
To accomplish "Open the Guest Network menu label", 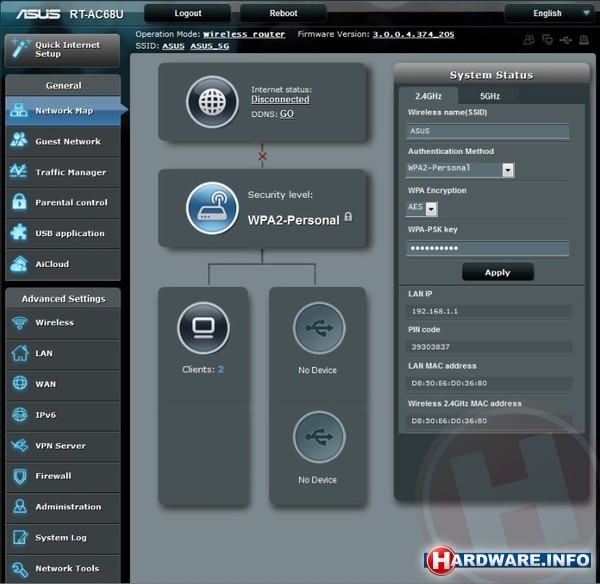I will [68, 141].
